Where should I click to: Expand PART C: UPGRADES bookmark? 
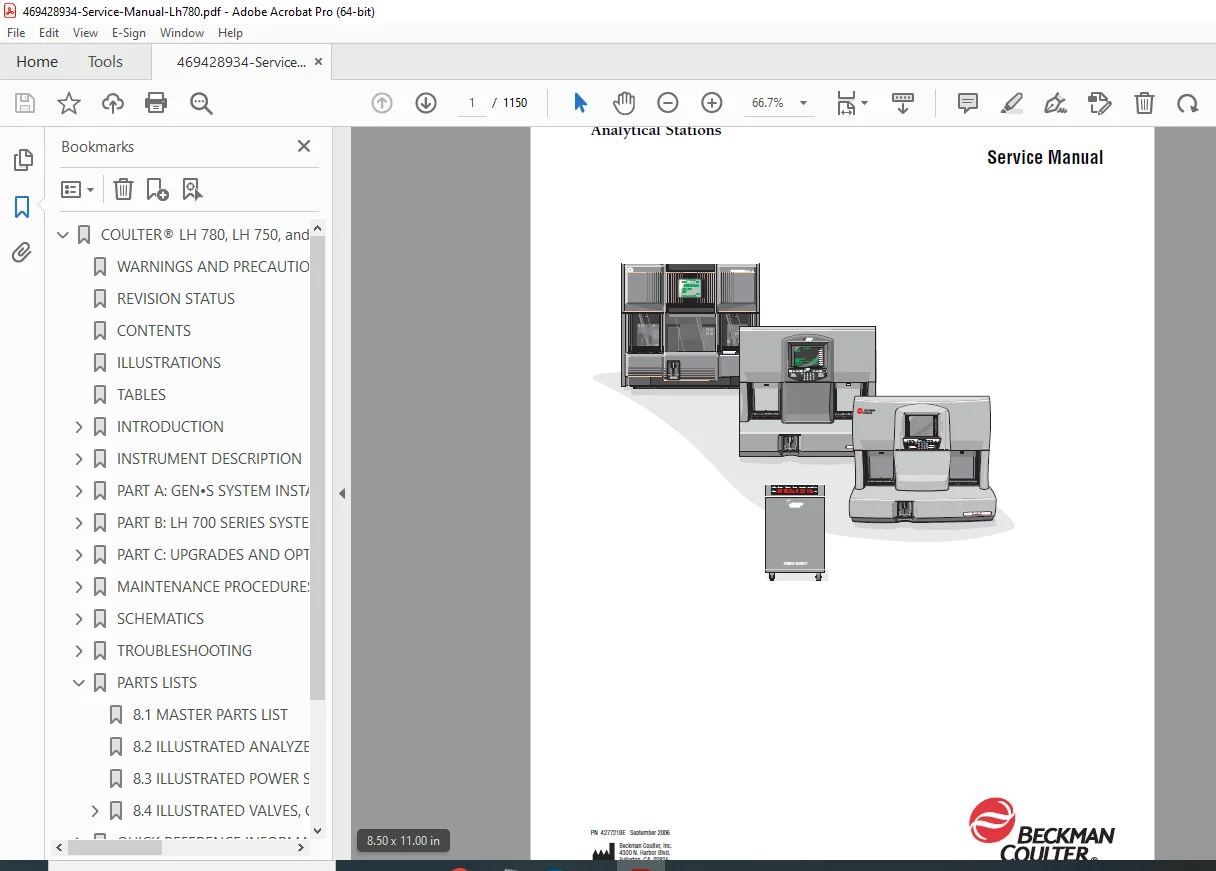(79, 555)
